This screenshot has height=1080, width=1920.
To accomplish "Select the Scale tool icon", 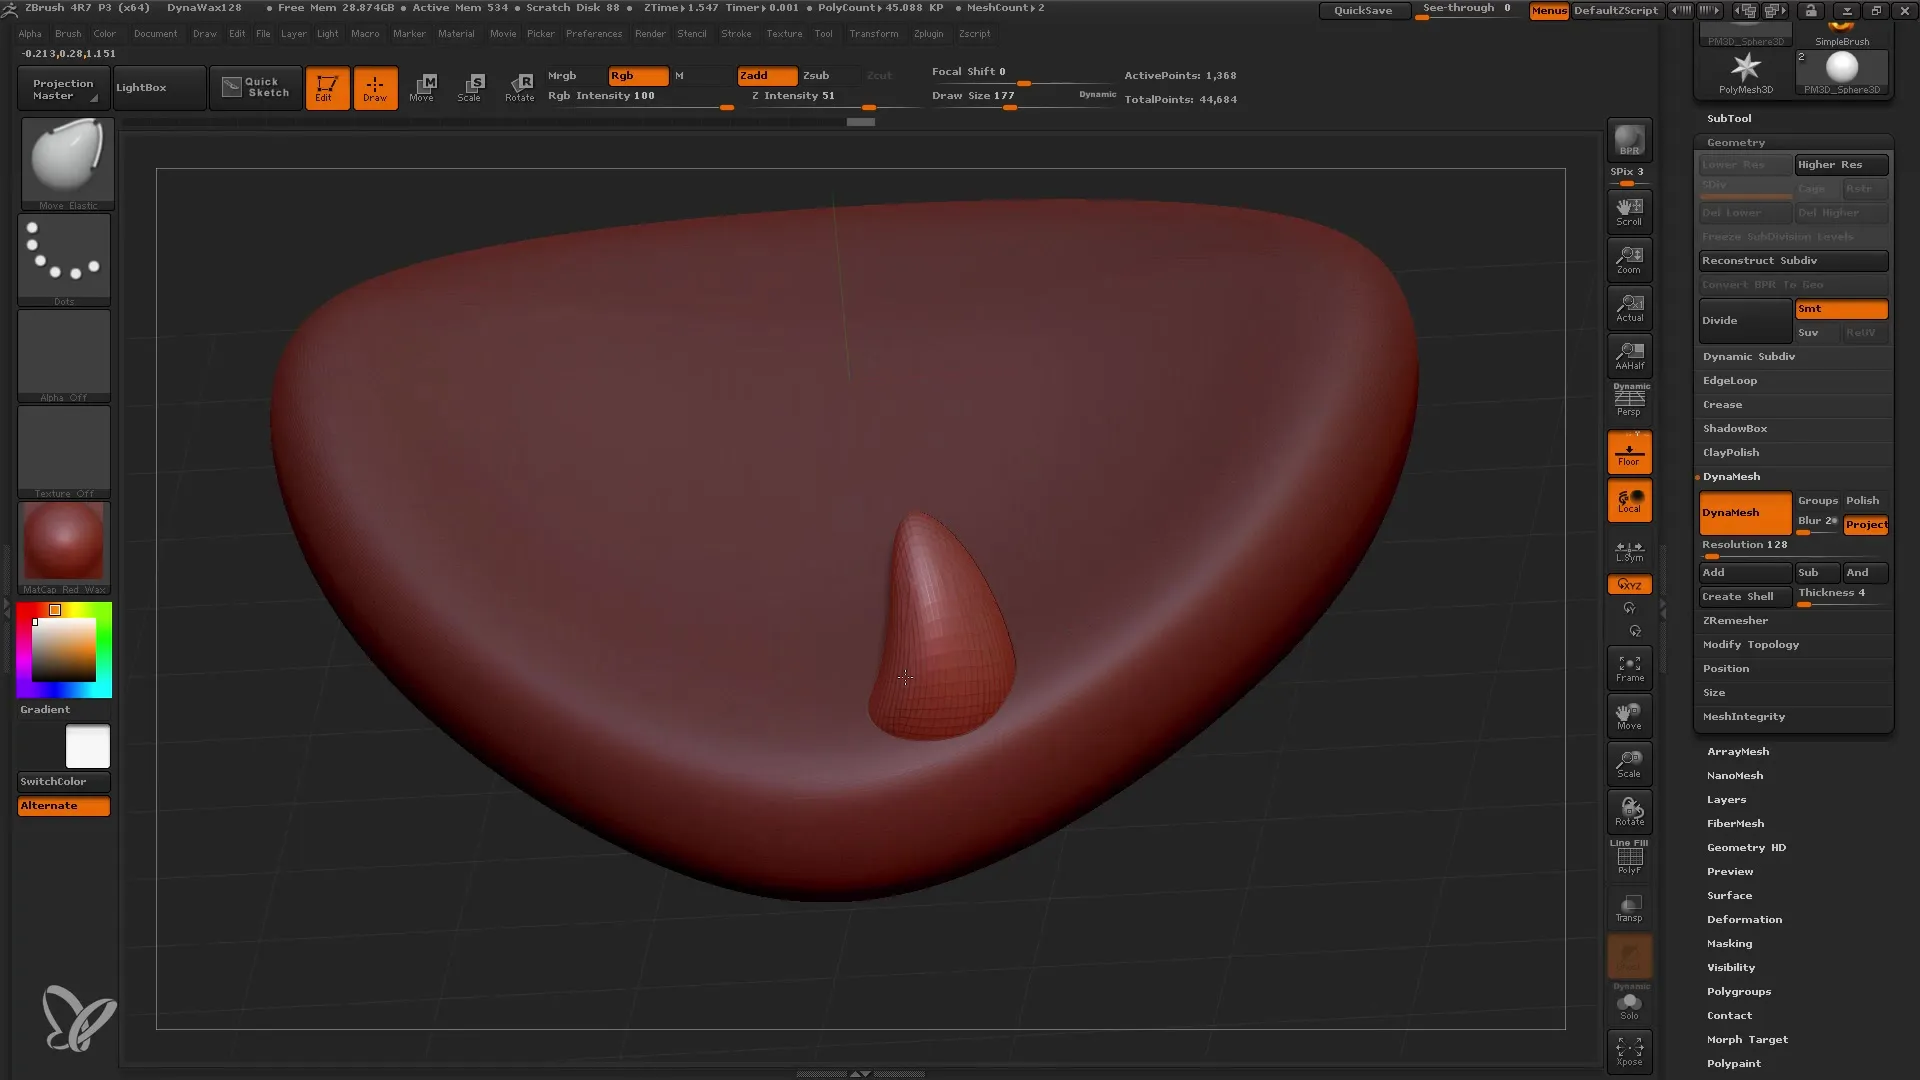I will pyautogui.click(x=471, y=87).
